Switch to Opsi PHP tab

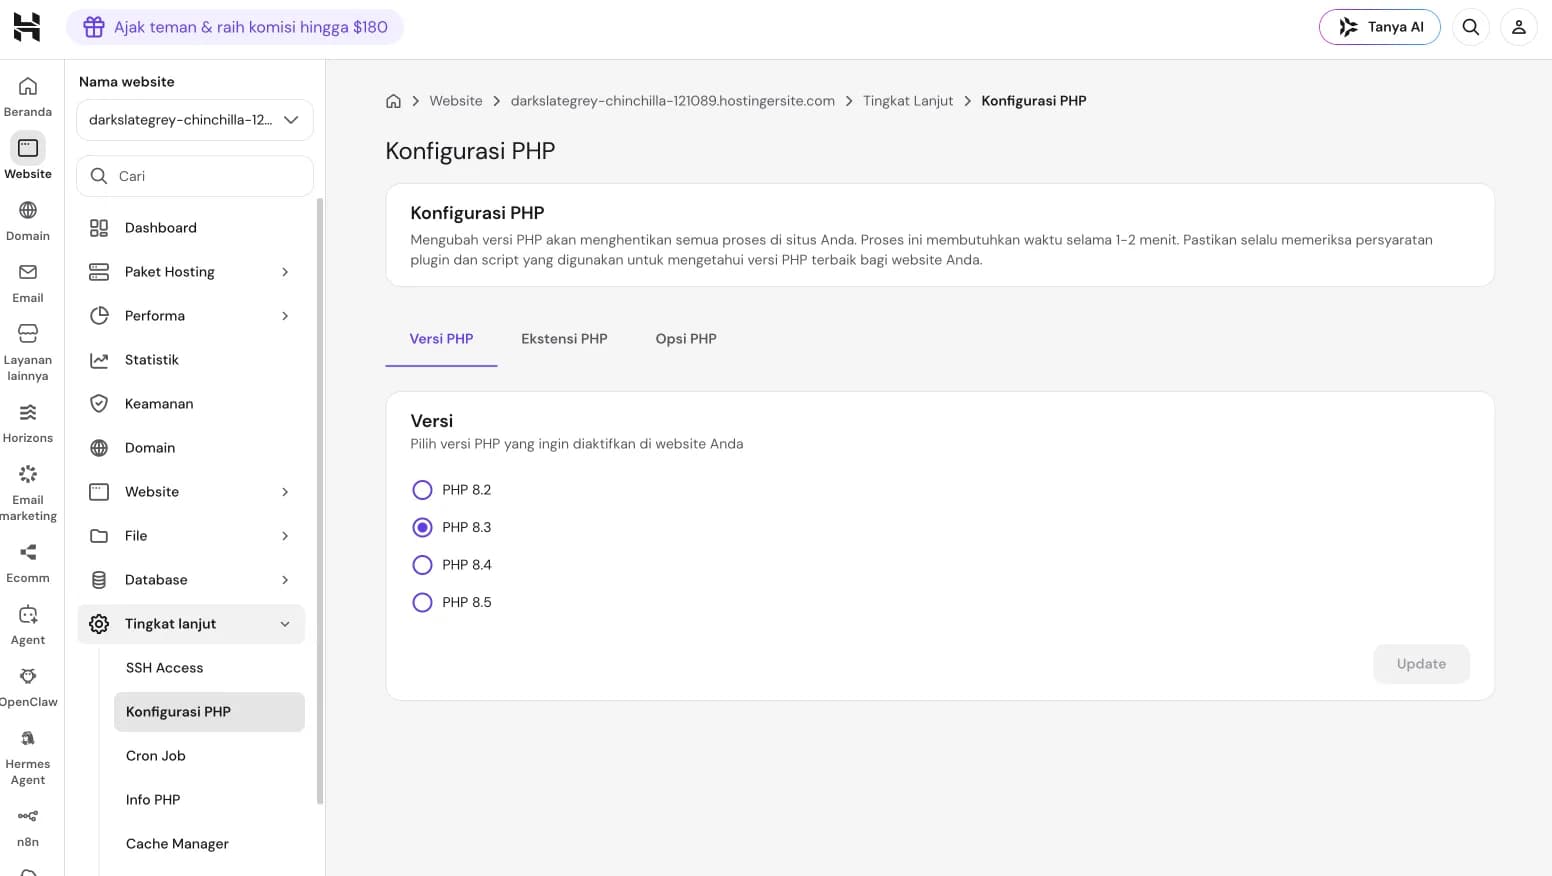(x=686, y=339)
